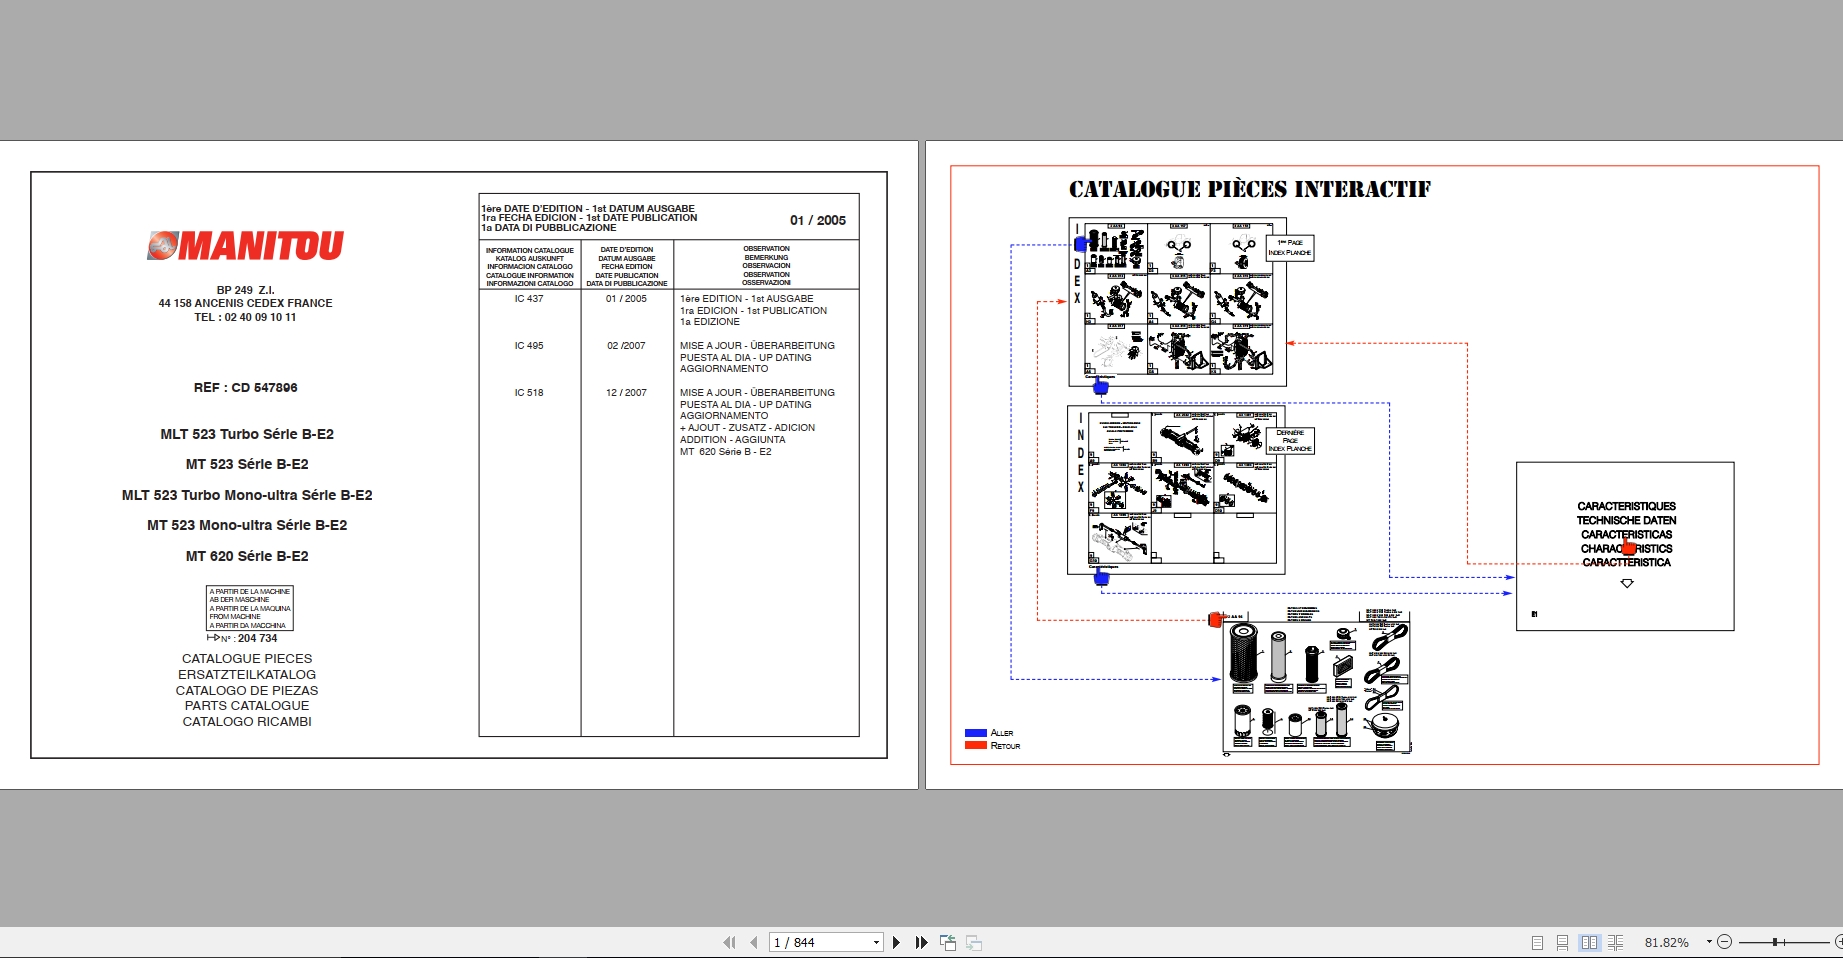Image resolution: width=1843 pixels, height=958 pixels.
Task: Click the Manitou logo
Action: [x=246, y=245]
